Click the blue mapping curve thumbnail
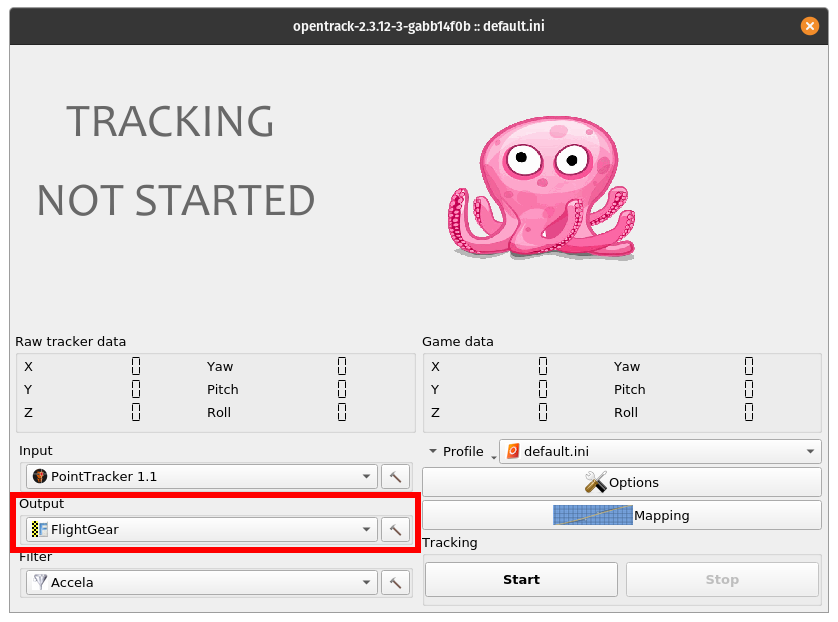838x622 pixels. click(x=592, y=515)
